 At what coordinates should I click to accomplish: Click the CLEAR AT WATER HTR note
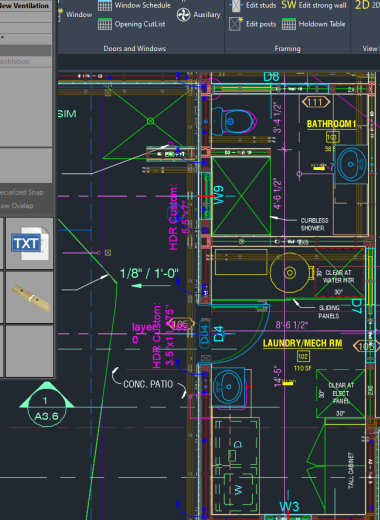coord(338,277)
